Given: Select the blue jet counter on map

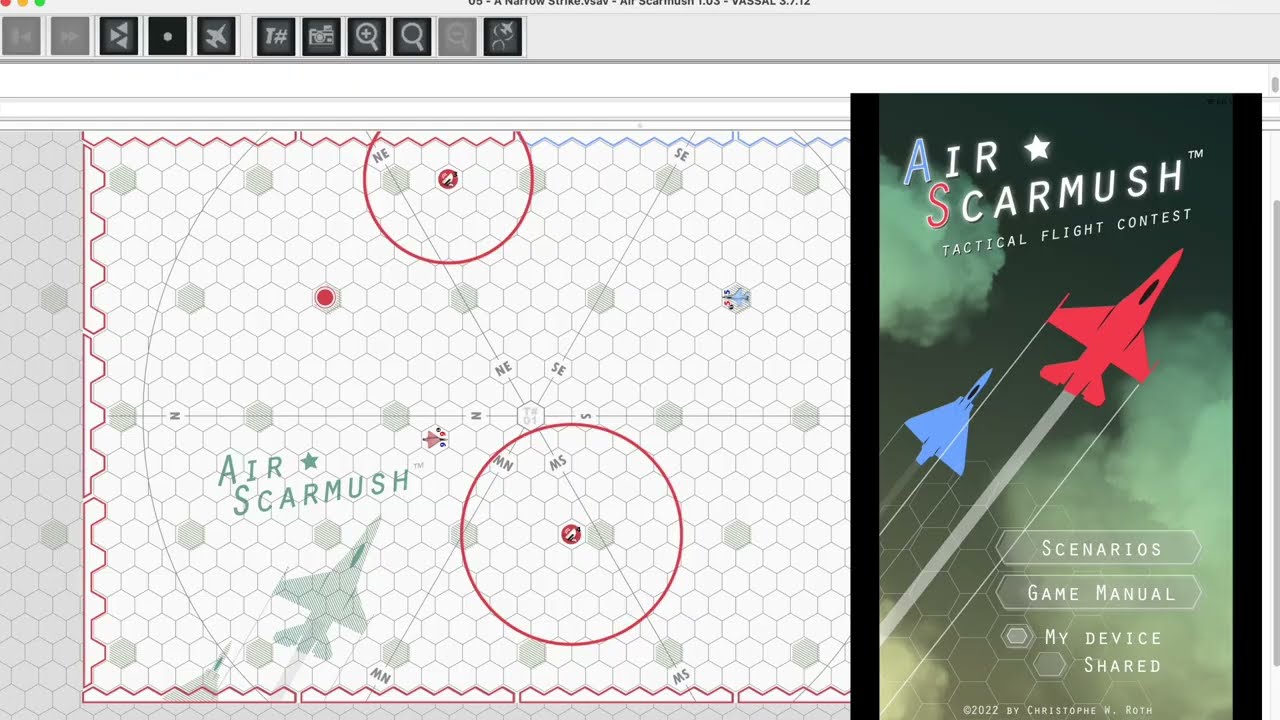Looking at the screenshot, I should click(x=736, y=297).
